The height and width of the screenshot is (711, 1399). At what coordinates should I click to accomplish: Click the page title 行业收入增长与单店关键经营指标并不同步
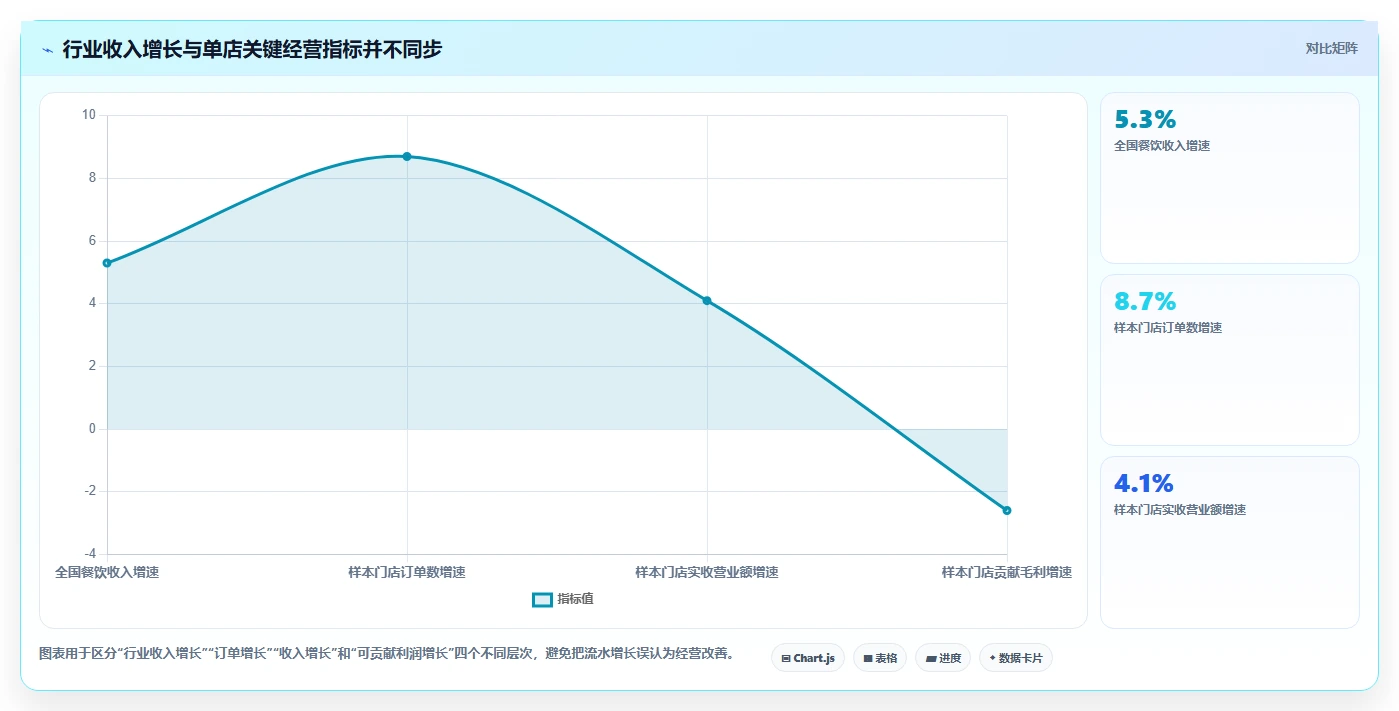252,49
